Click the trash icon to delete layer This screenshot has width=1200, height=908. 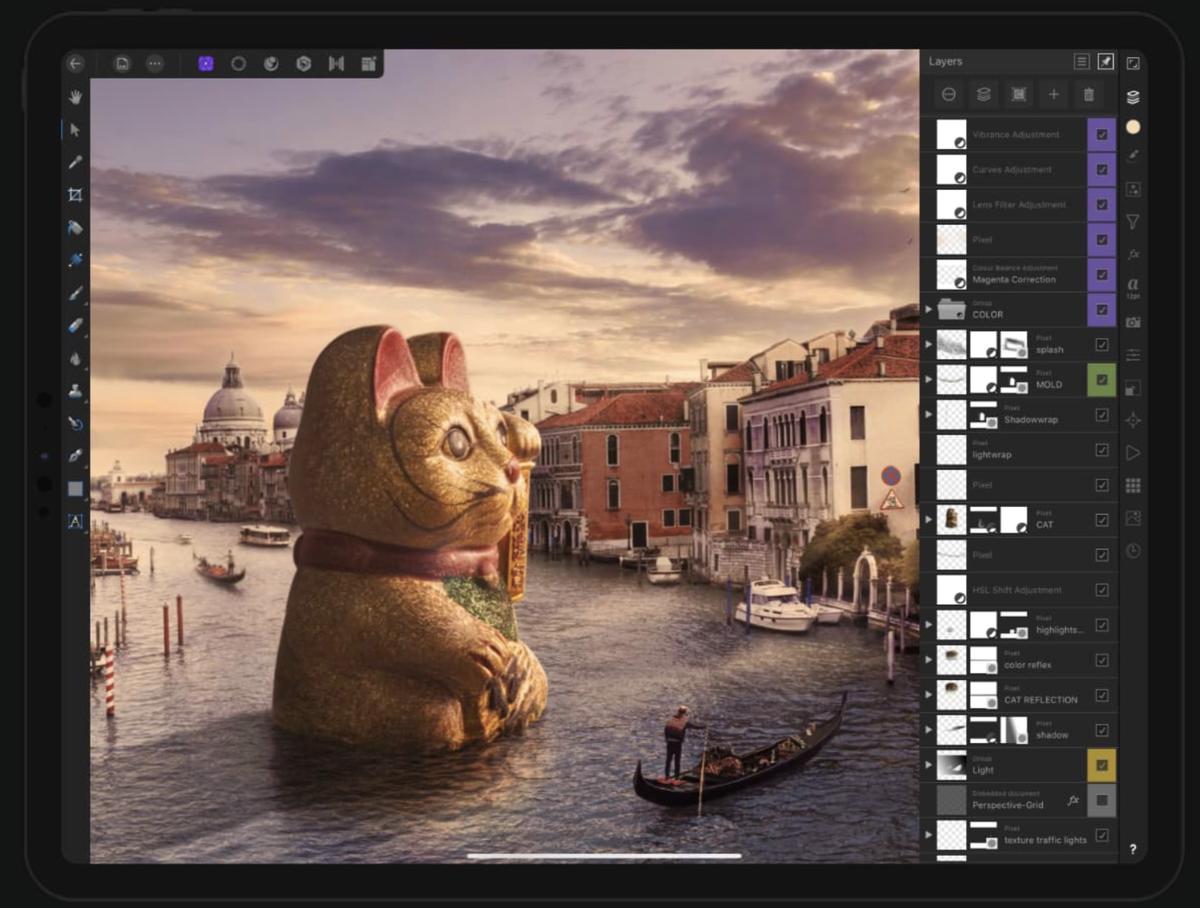tap(1088, 94)
